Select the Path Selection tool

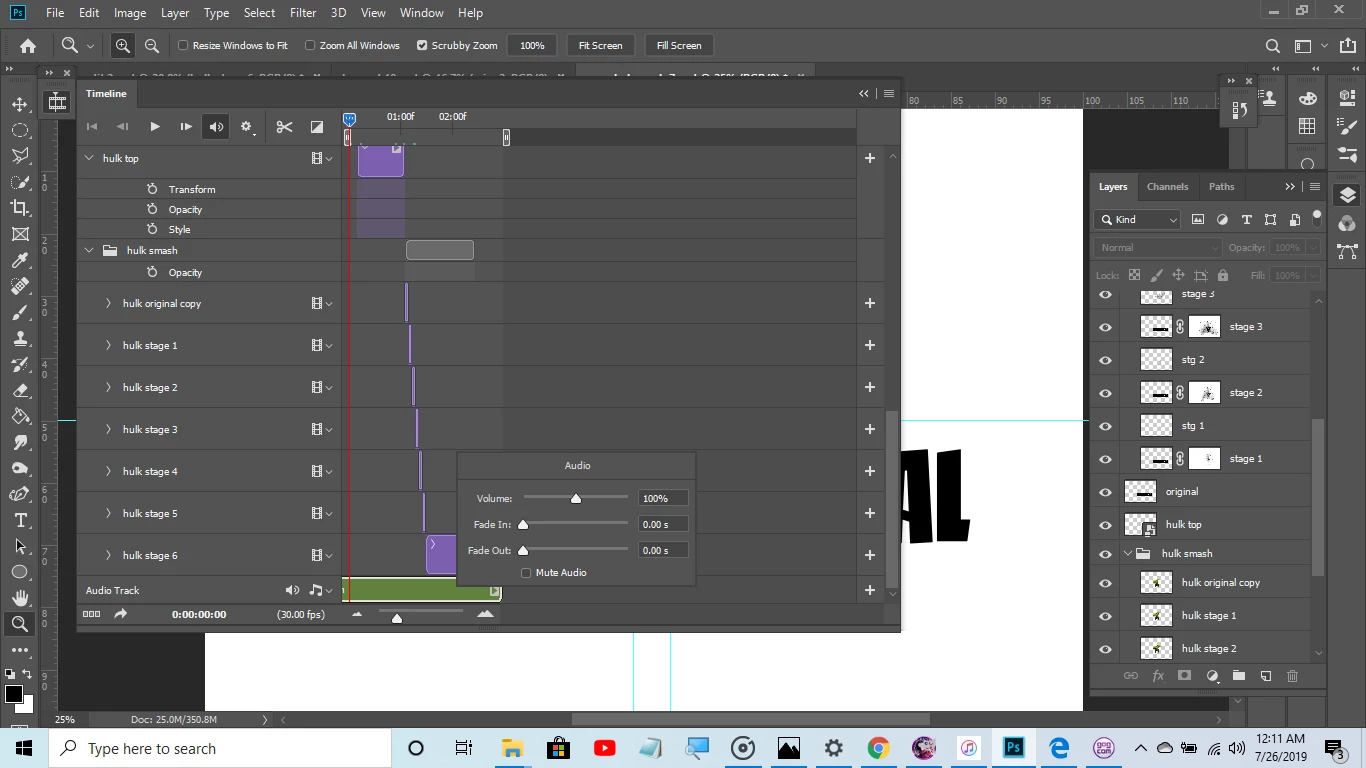[19, 546]
